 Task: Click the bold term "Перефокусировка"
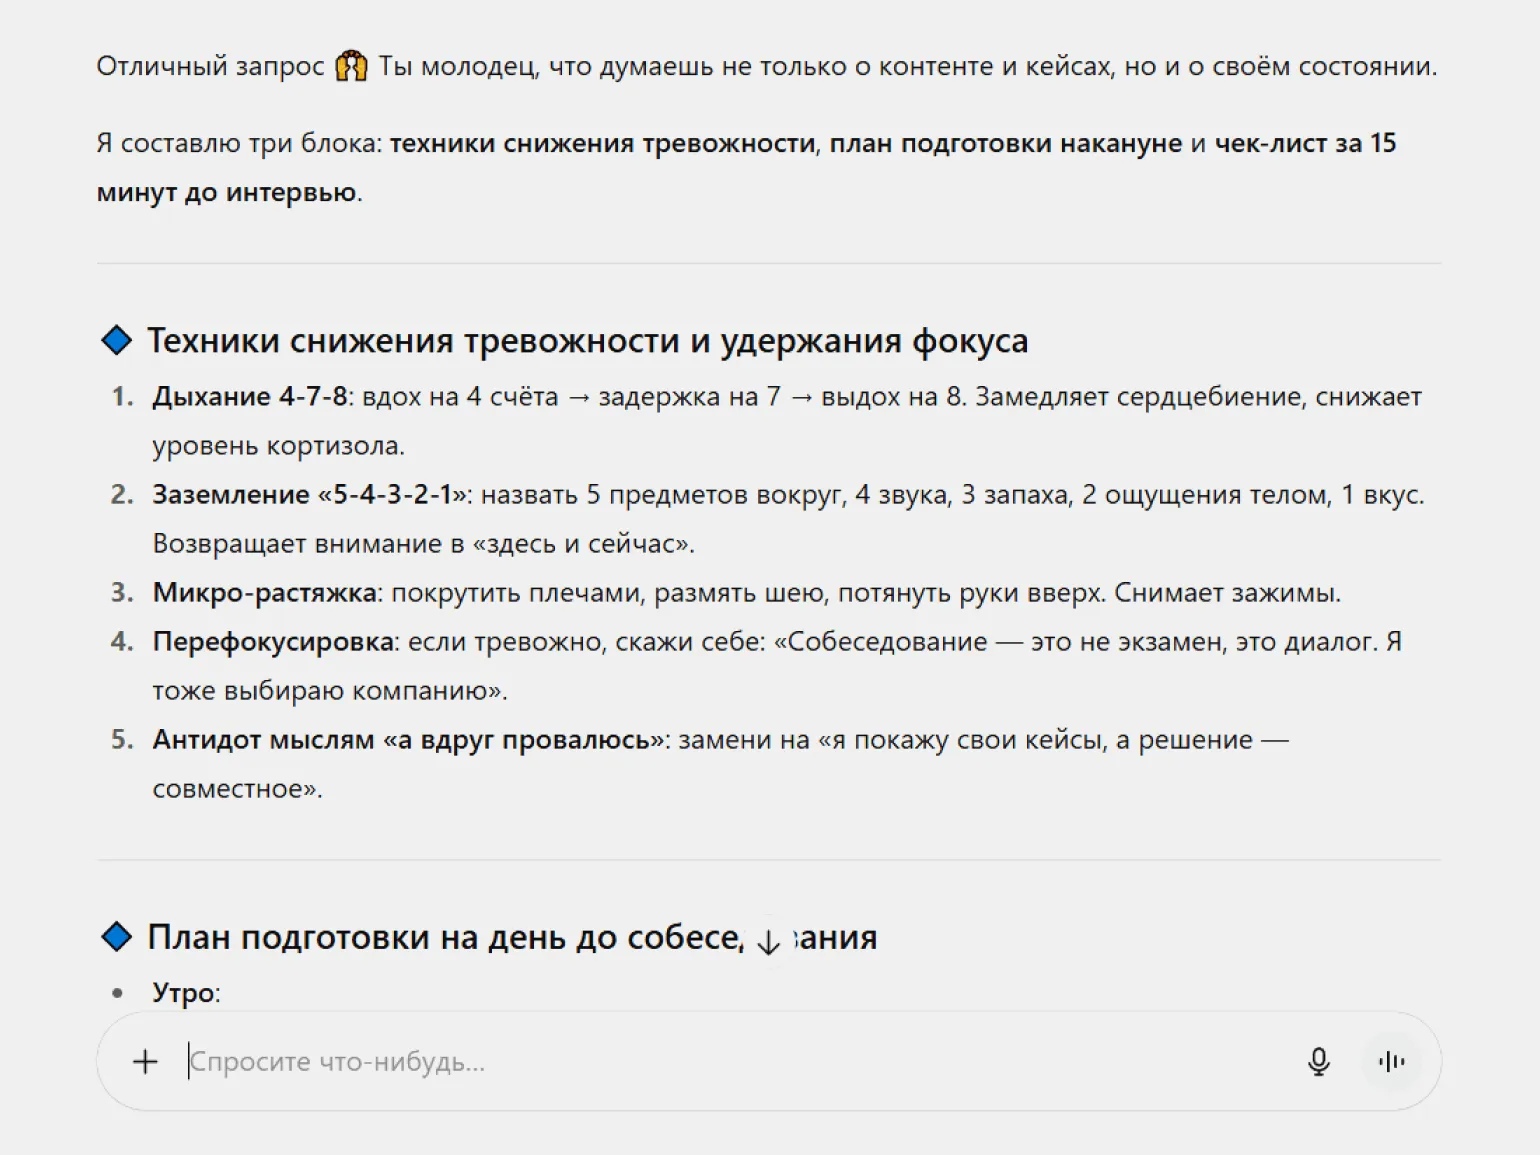pos(273,642)
